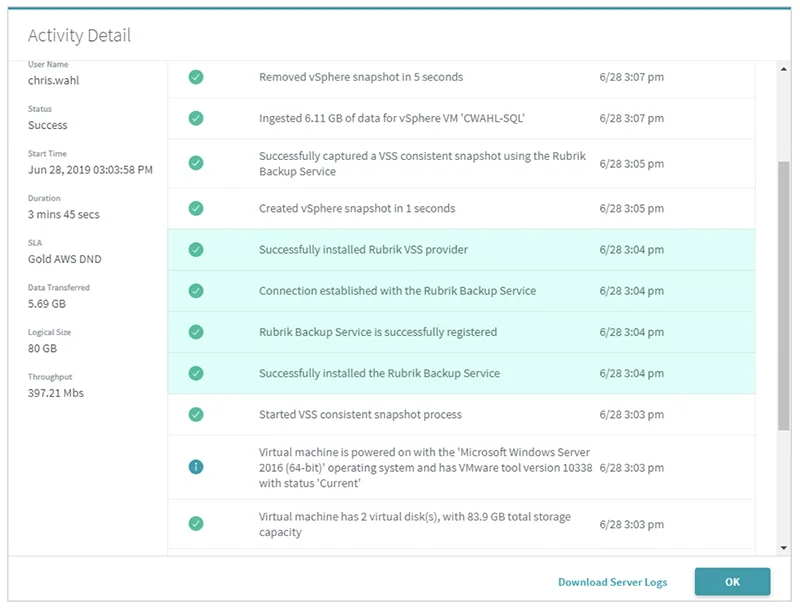Click the timestamp on 'Removed vSphere snapshot' row
The height and width of the screenshot is (611, 800).
[632, 77]
